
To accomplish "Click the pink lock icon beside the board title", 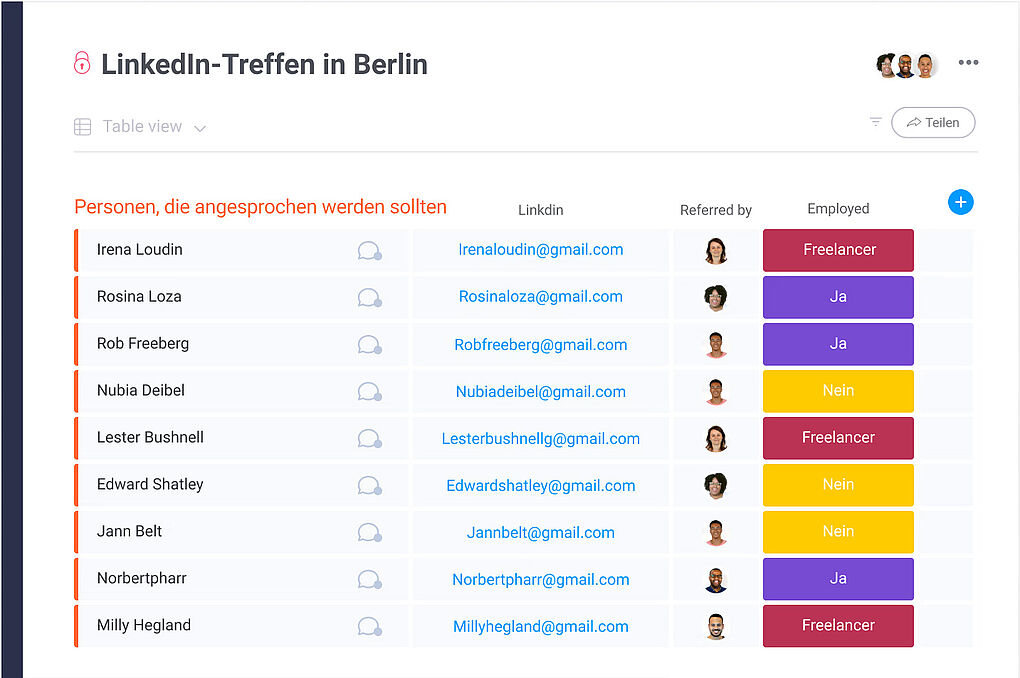I will (x=82, y=63).
